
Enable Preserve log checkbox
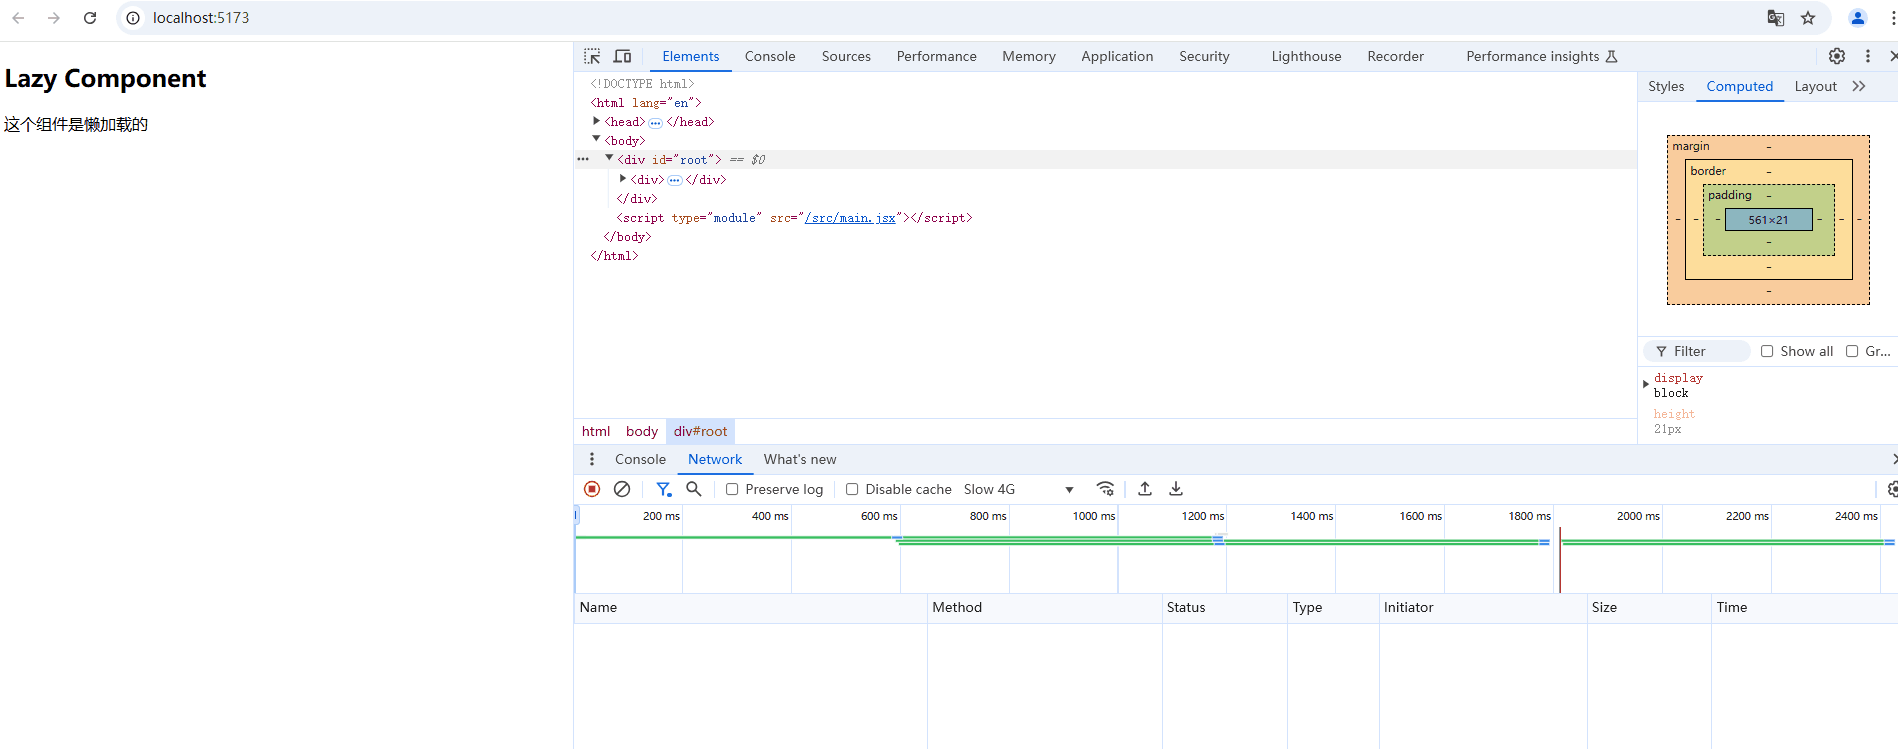[x=732, y=489]
